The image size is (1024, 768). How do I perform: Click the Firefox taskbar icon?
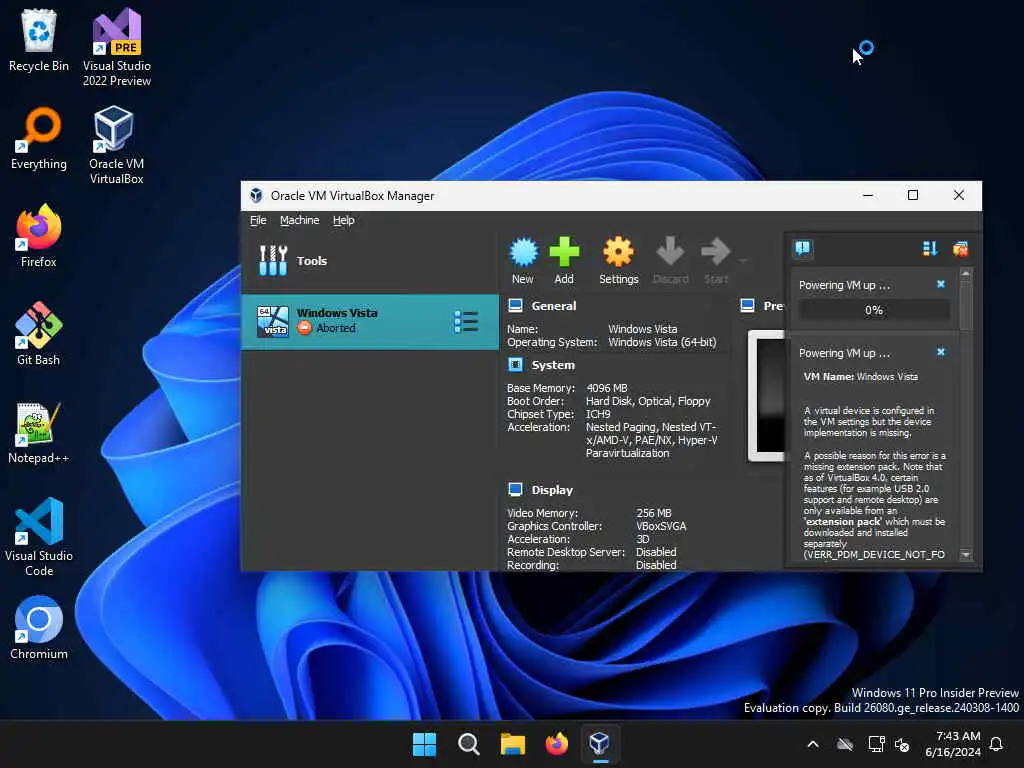click(556, 744)
